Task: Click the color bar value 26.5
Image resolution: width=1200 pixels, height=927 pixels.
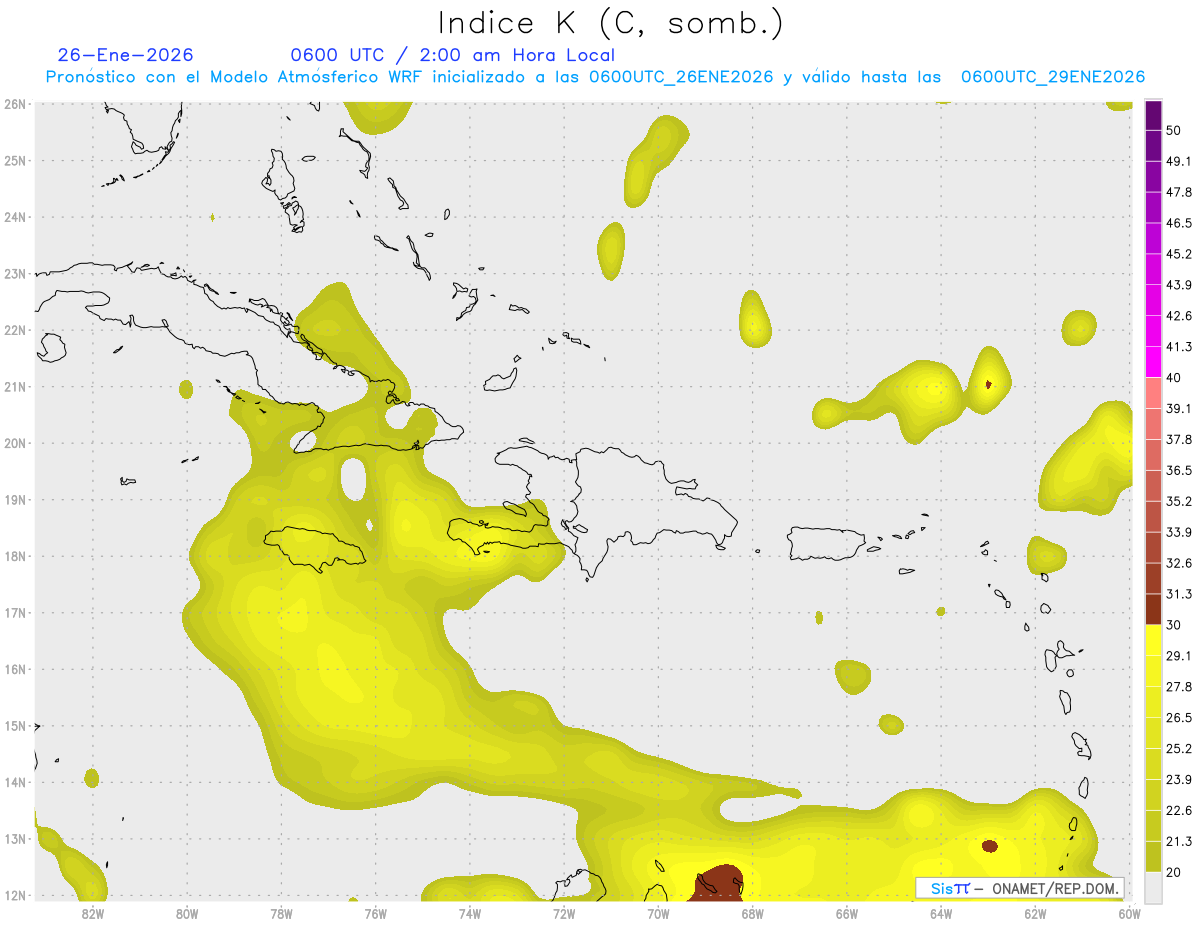Action: [x=1179, y=718]
